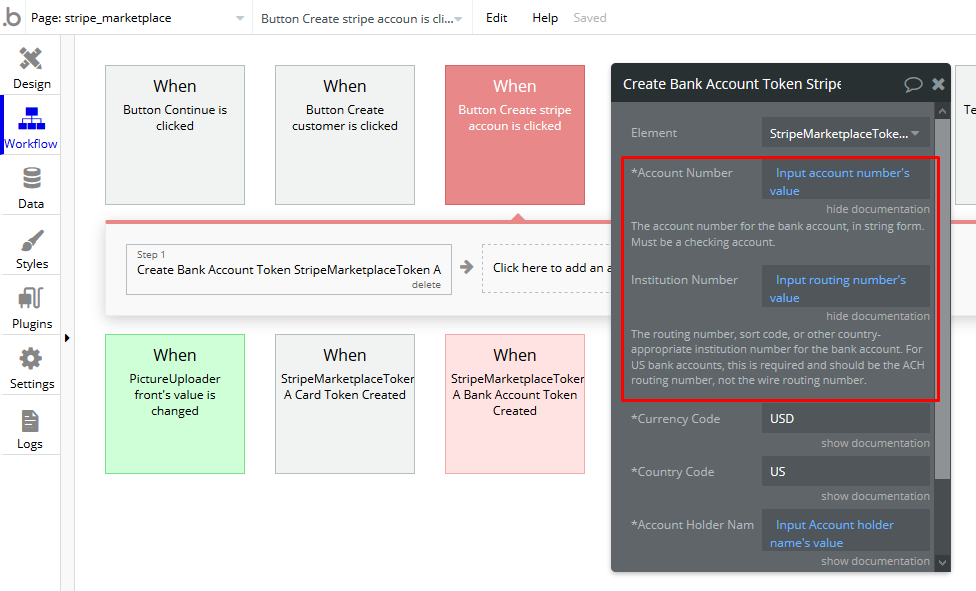The width and height of the screenshot is (976, 591).
Task: Show documentation for Account Holder Name
Action: point(875,561)
